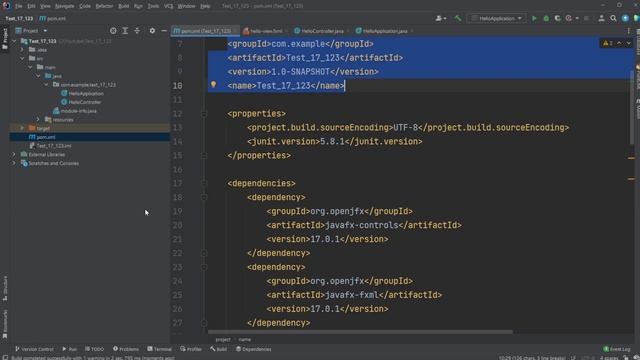This screenshot has height=360, width=640.
Task: Click the stop process square icon
Action: click(587, 18)
